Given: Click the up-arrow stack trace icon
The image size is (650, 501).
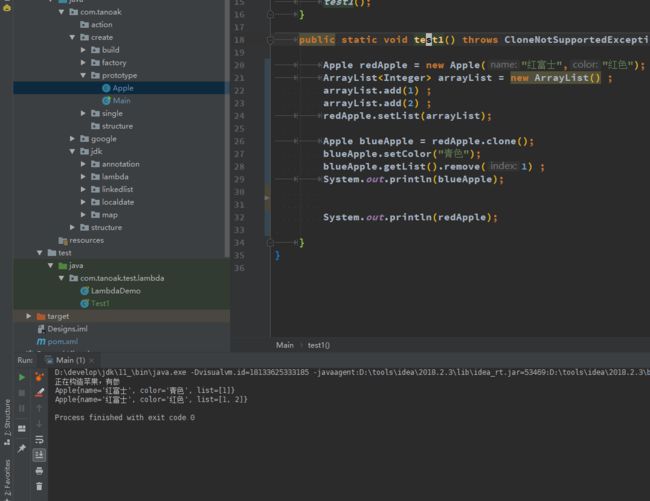Looking at the screenshot, I should pos(39,409).
